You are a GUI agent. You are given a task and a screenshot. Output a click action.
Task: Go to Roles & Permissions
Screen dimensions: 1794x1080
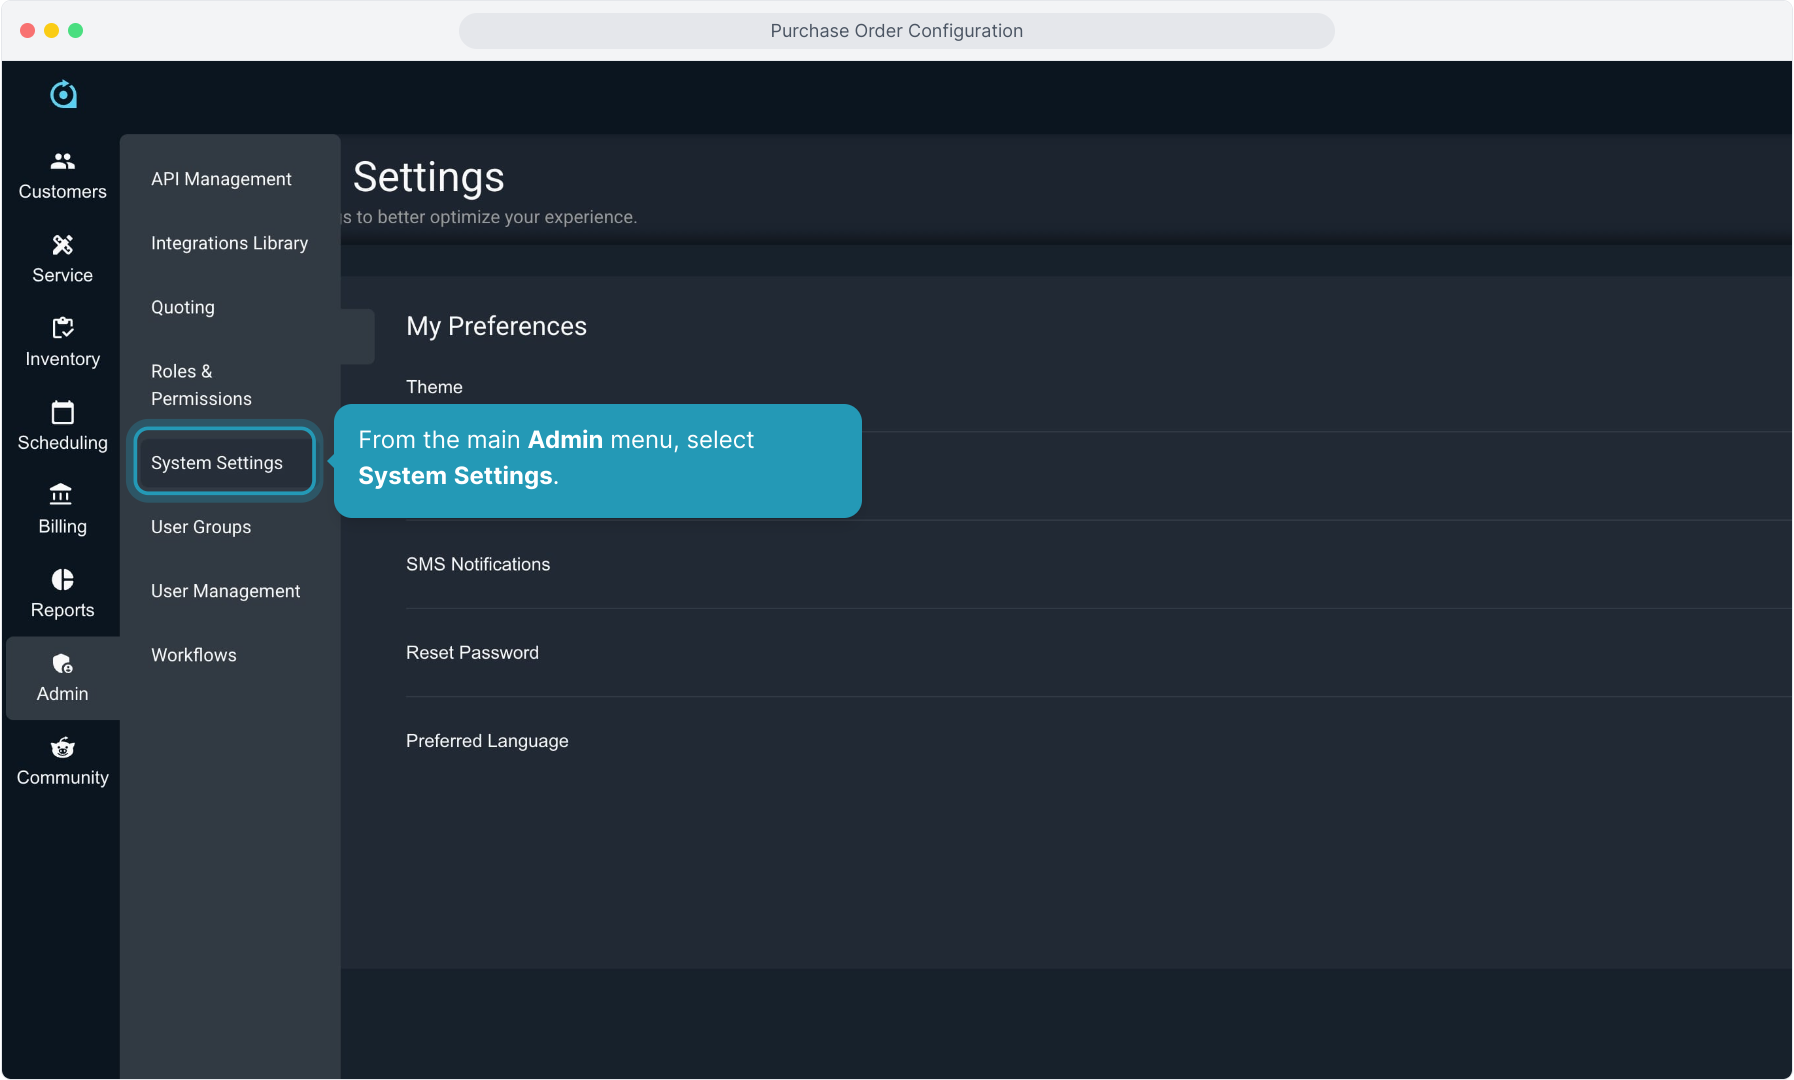point(201,385)
